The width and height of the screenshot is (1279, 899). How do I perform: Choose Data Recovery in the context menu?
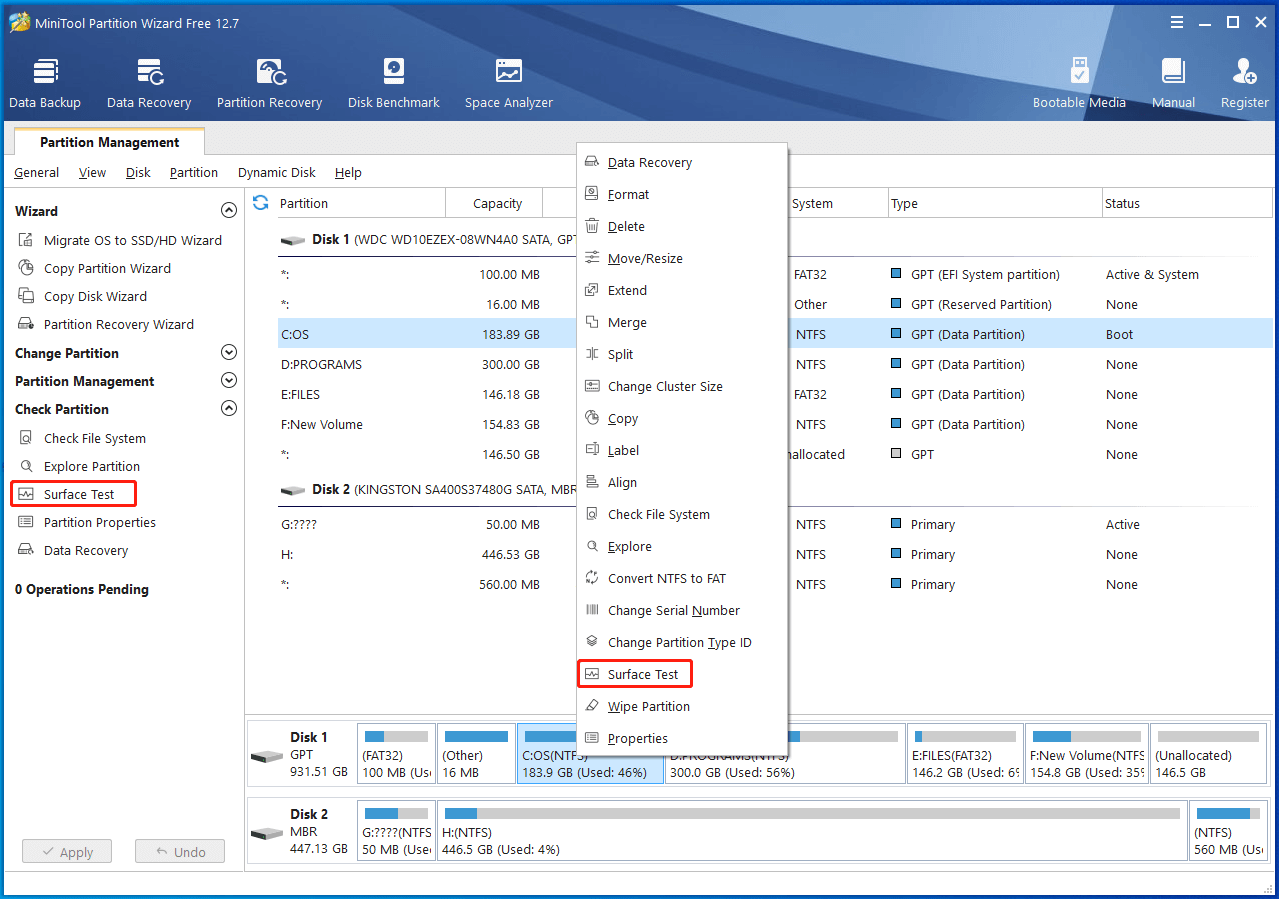pos(682,163)
